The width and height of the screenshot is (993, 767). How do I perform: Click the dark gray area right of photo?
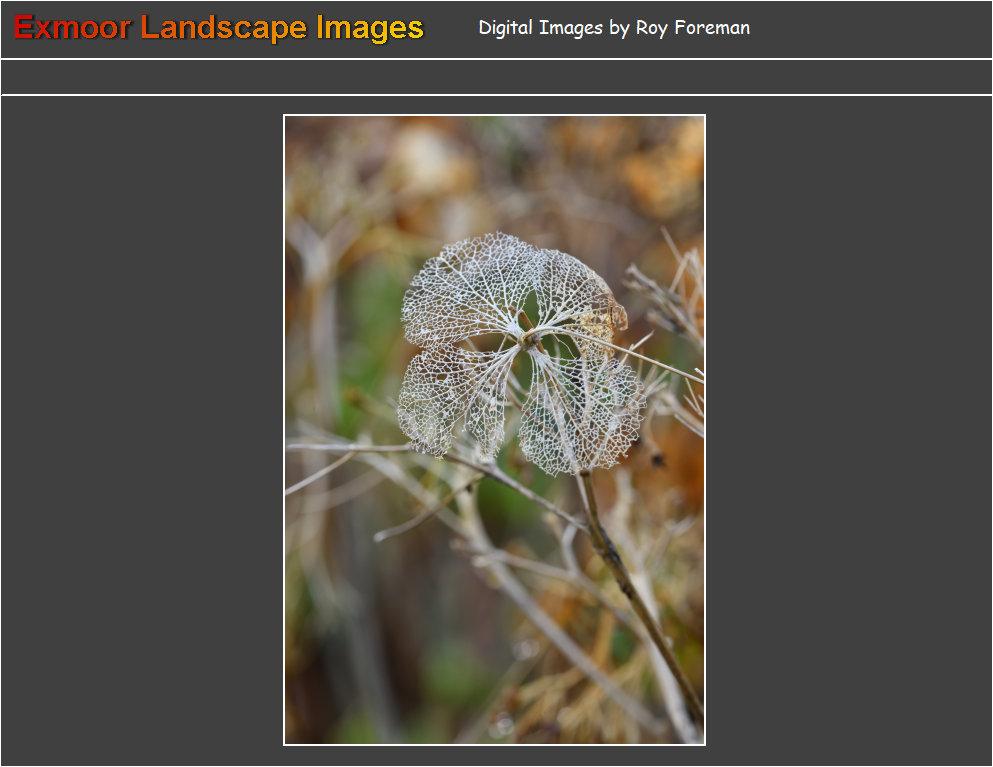(850, 430)
